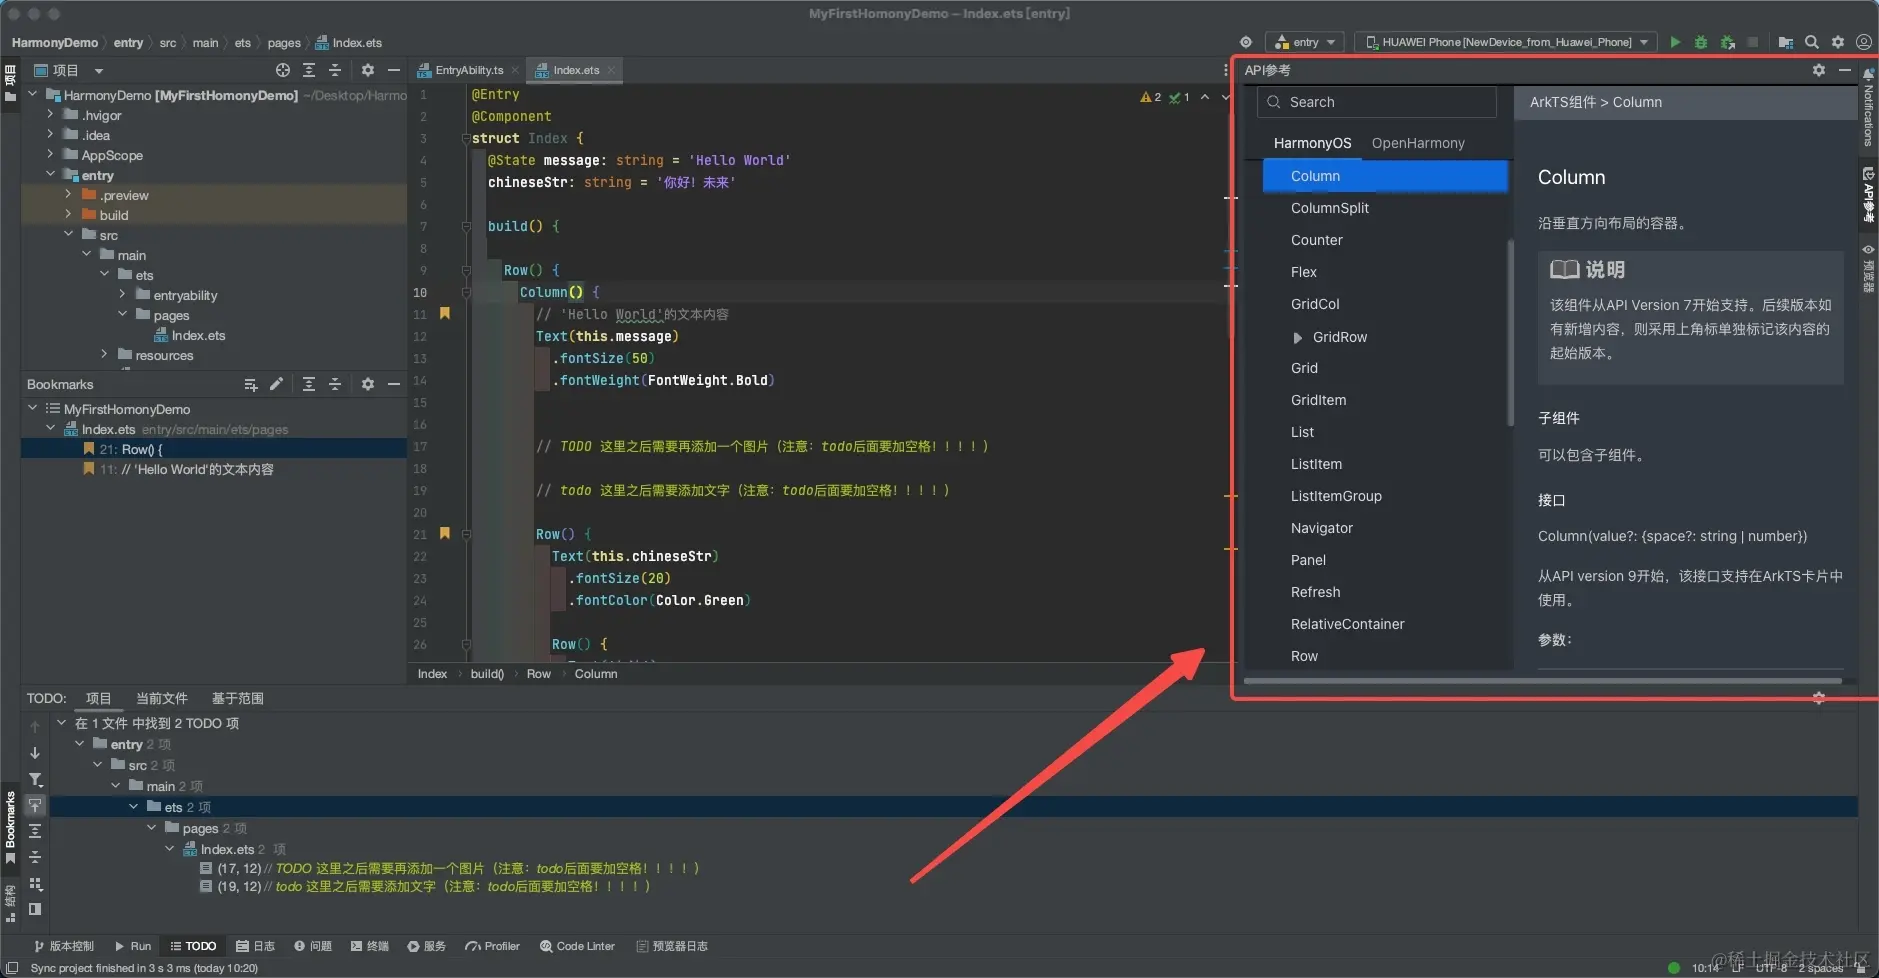
Task: Switch TODO view to 当前文件 tab
Action: pyautogui.click(x=162, y=698)
